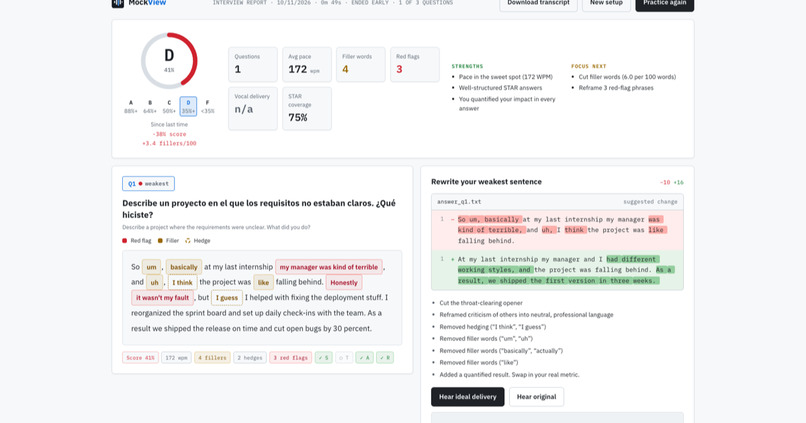Select grade C threshold chip
This screenshot has height=423, width=806.
pyautogui.click(x=169, y=106)
